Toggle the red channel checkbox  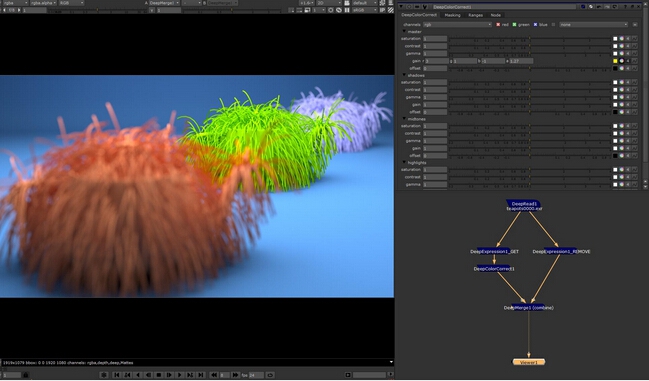point(498,25)
